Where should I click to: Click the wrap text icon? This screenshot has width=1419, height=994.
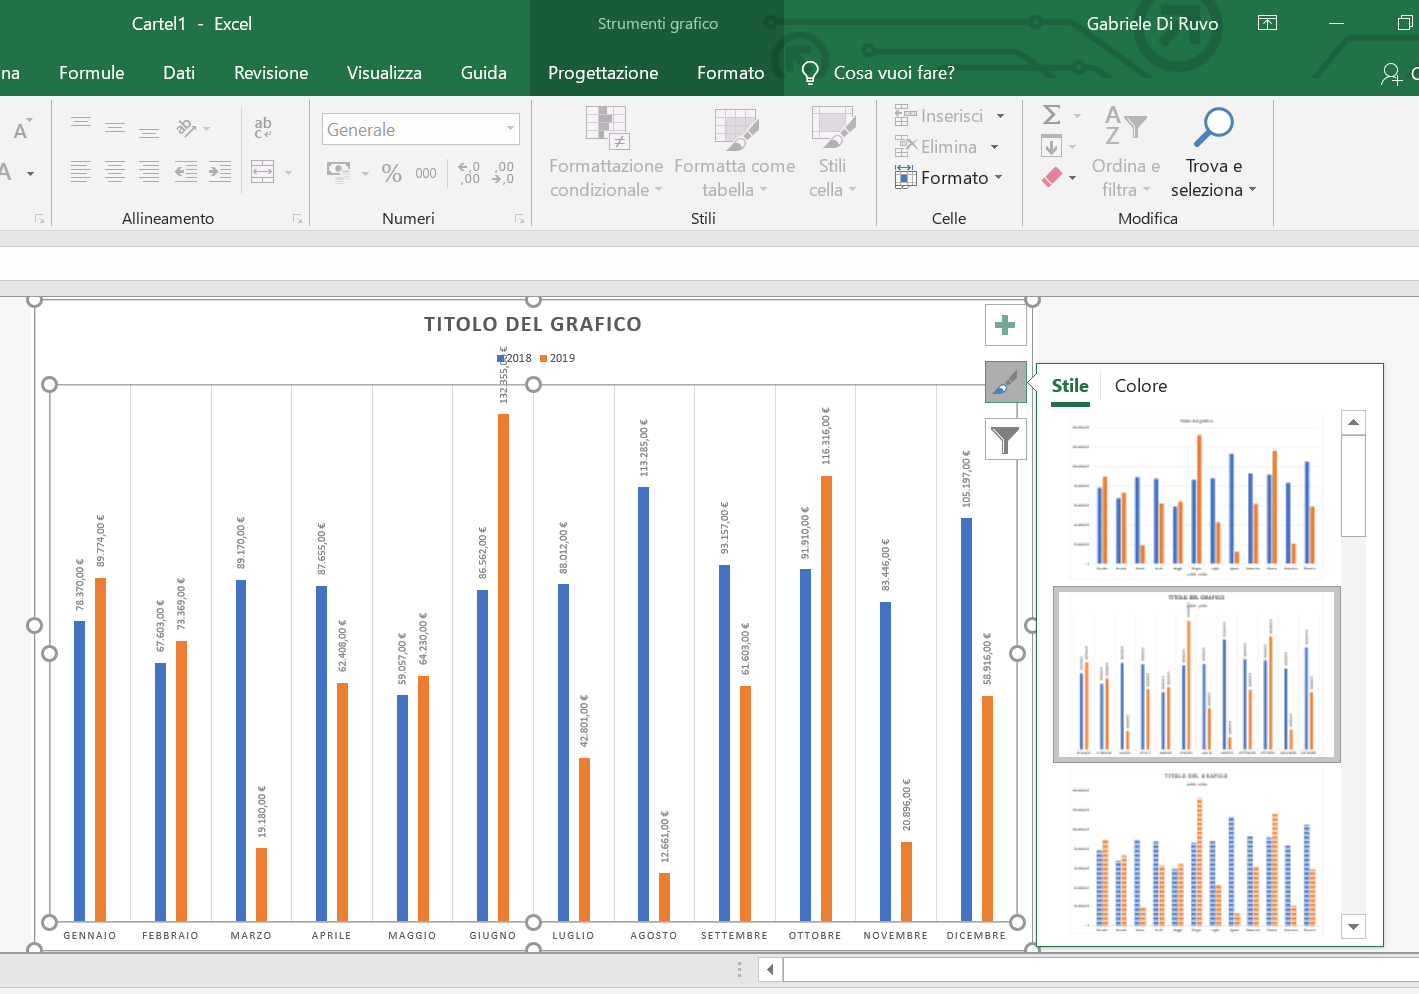[263, 127]
